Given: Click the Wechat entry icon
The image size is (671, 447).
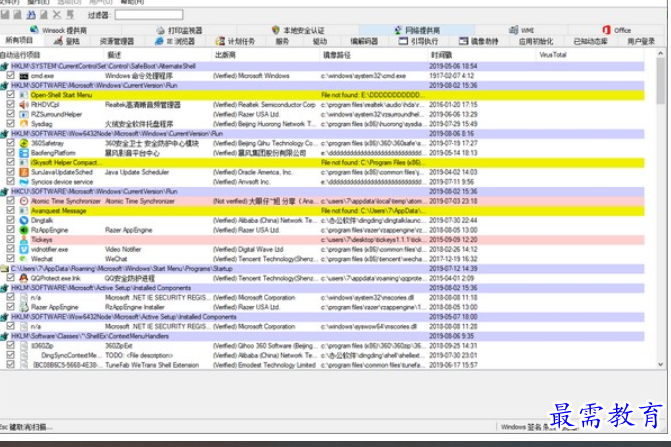Looking at the screenshot, I should tap(24, 259).
